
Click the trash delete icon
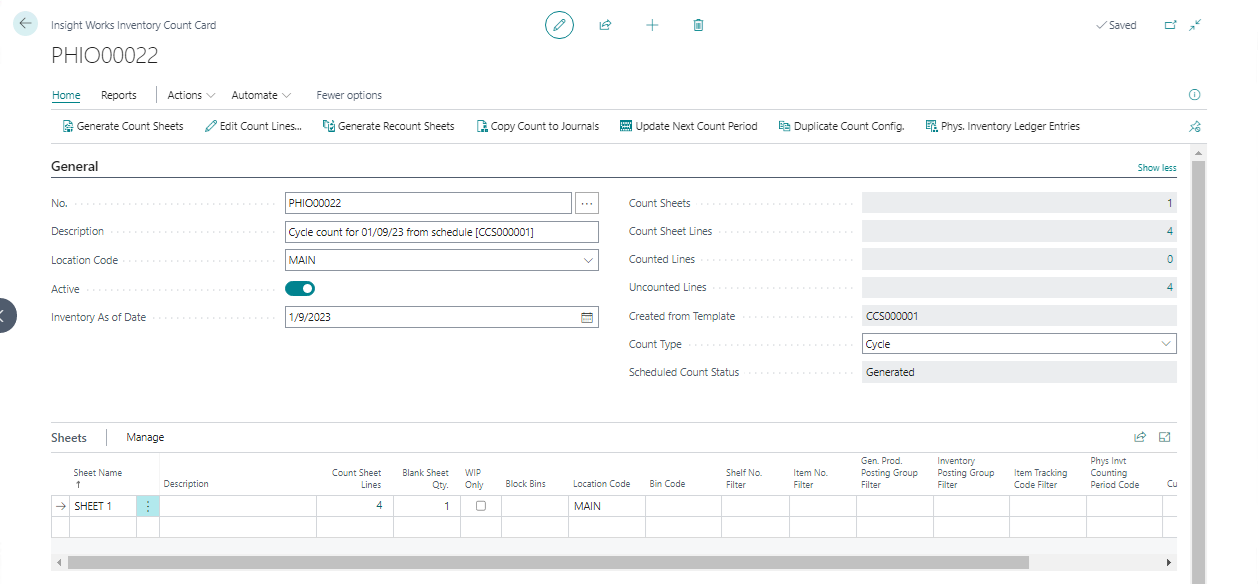pyautogui.click(x=698, y=25)
